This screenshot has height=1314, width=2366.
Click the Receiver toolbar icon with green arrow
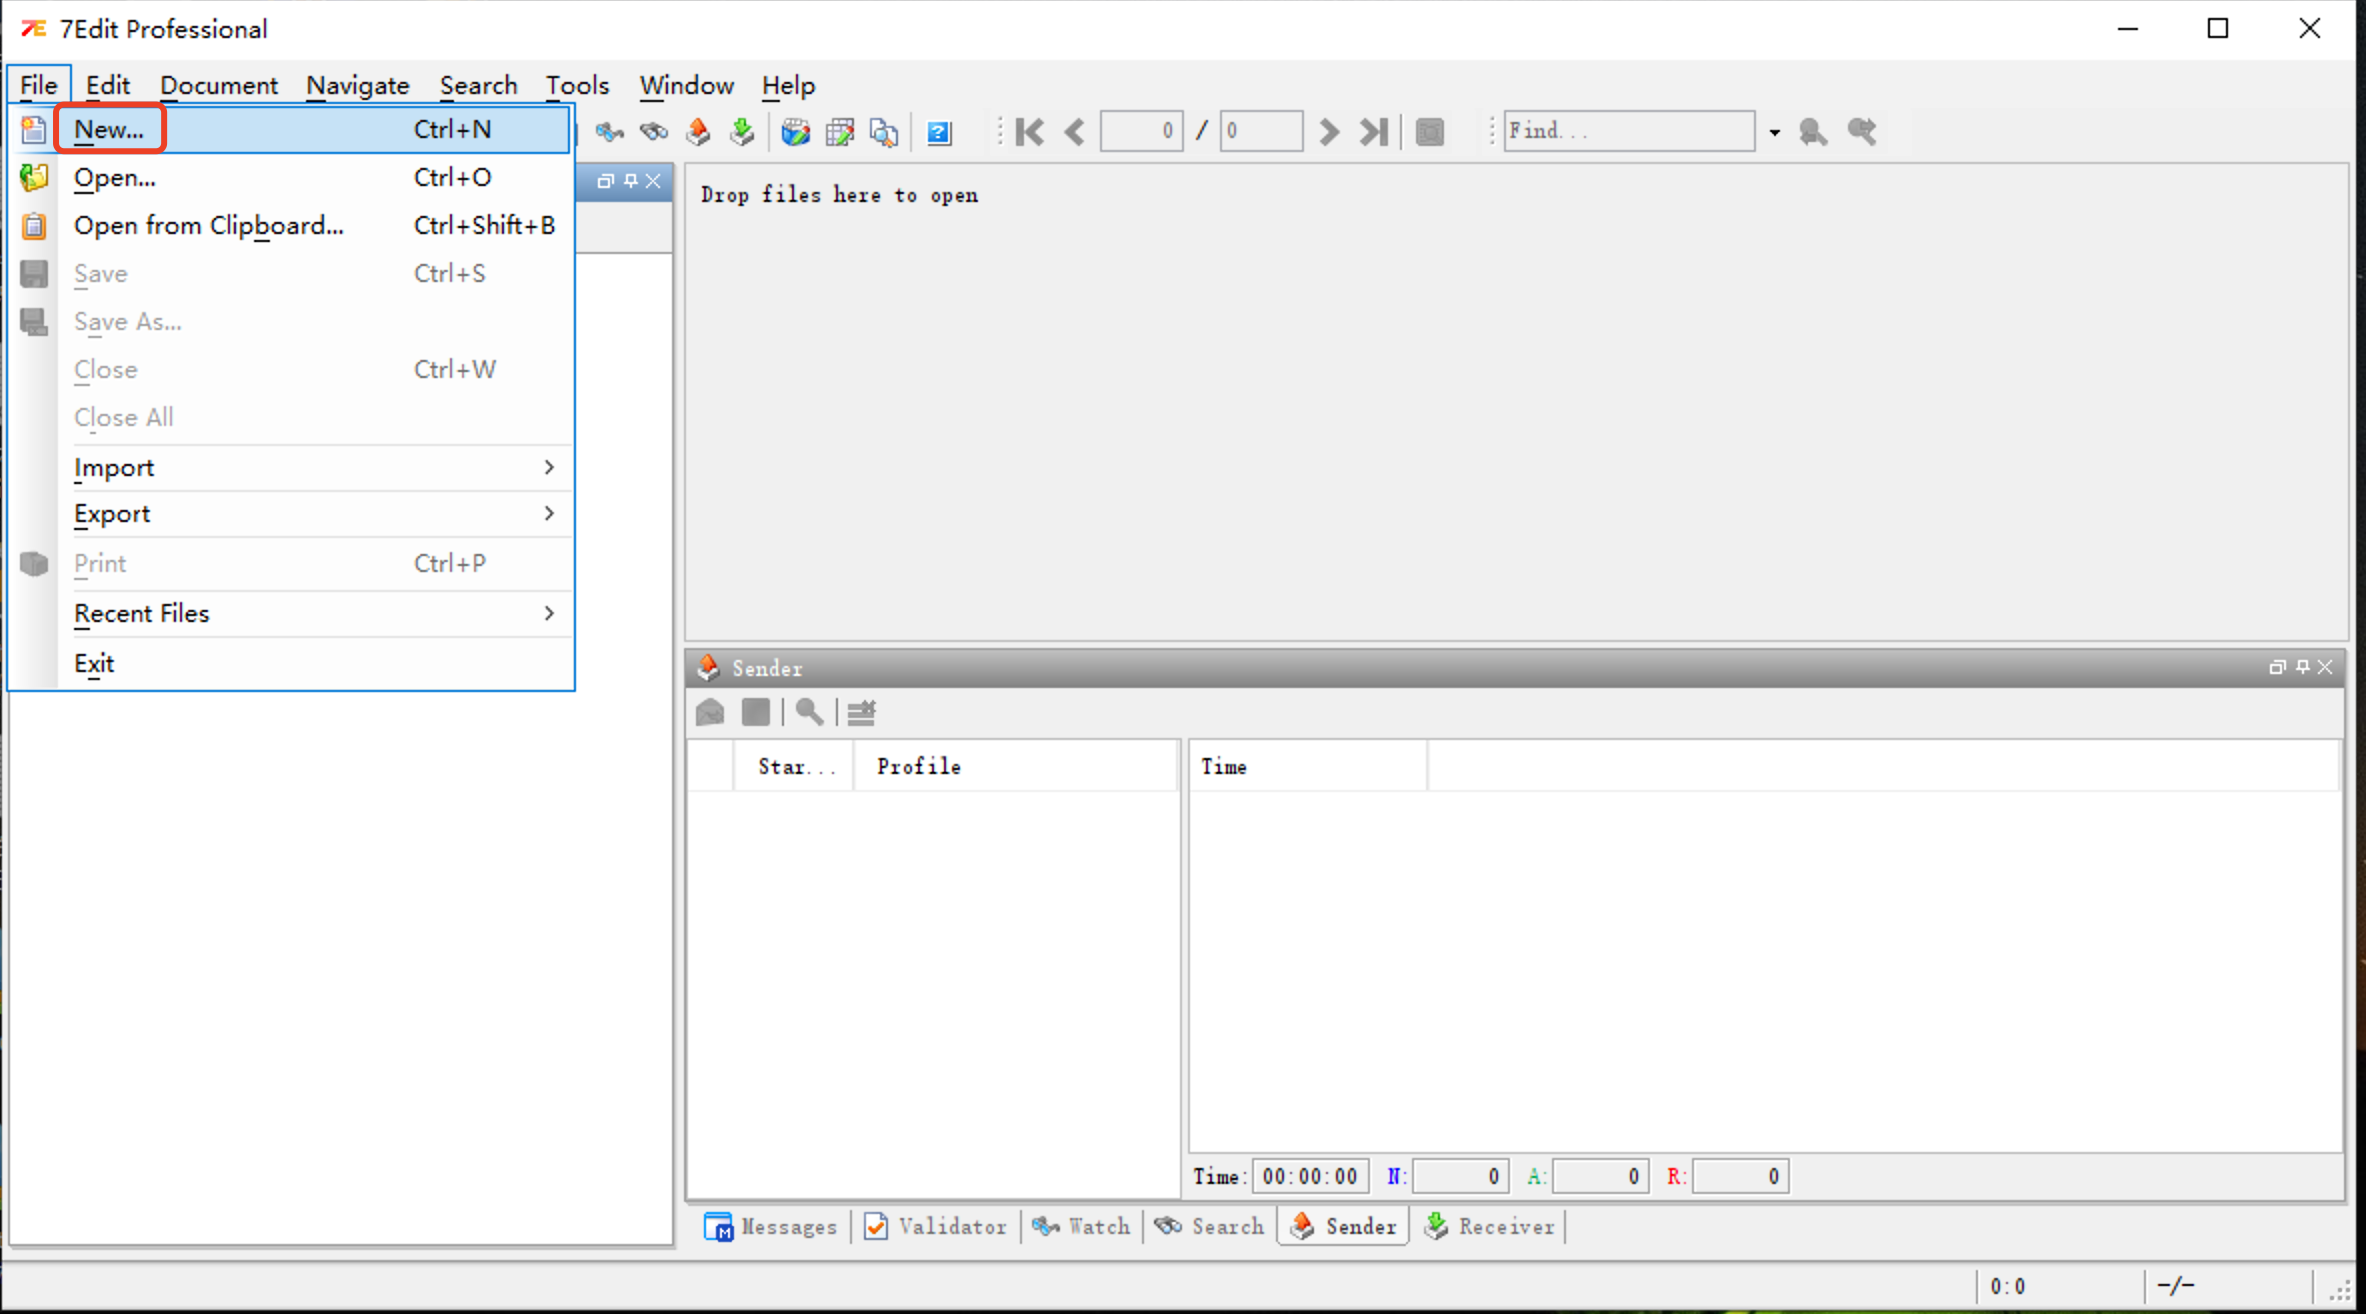coord(742,131)
